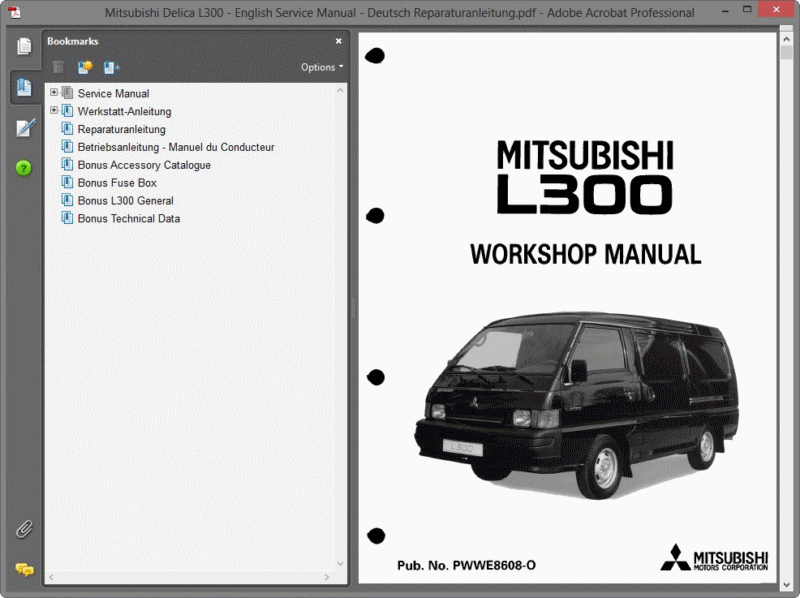Click the Service Manual bookmark icon

67,93
